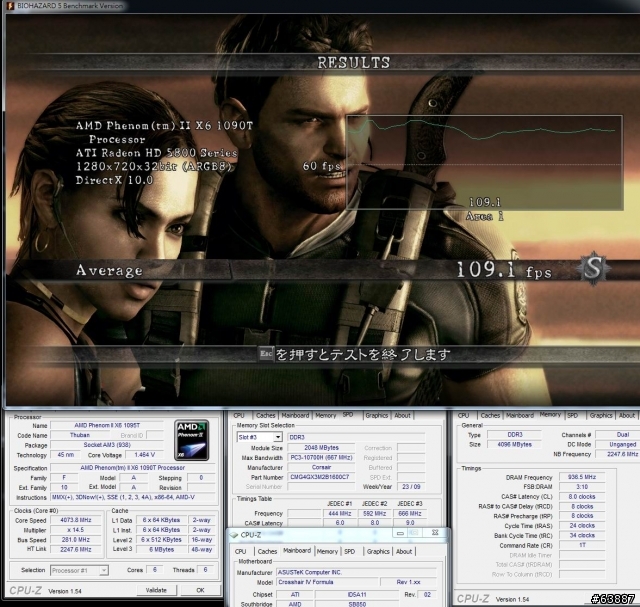Click the Code Name field Thuban

pos(80,435)
